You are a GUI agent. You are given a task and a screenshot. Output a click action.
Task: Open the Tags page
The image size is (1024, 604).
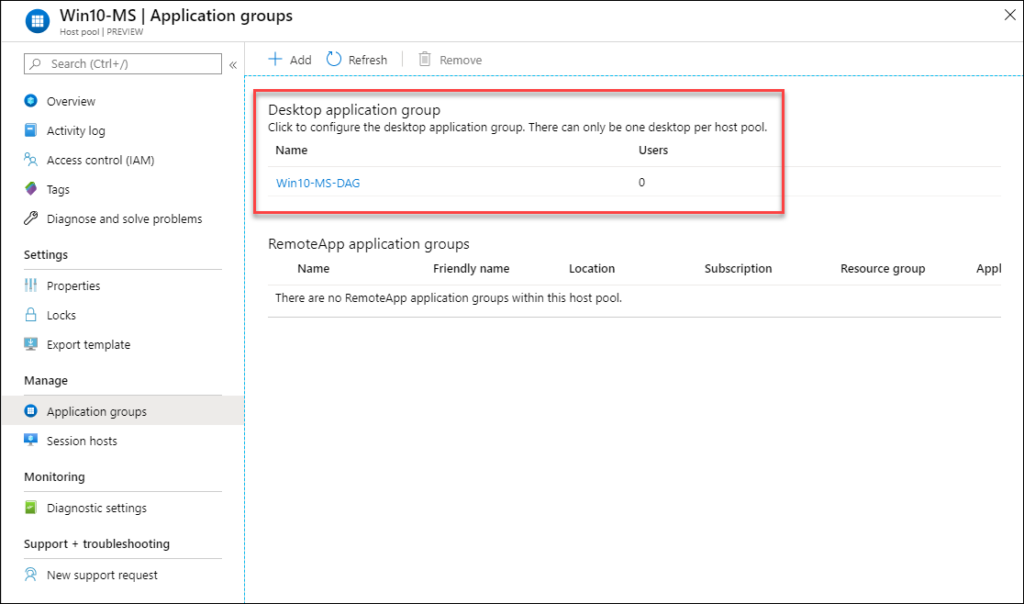tap(58, 189)
